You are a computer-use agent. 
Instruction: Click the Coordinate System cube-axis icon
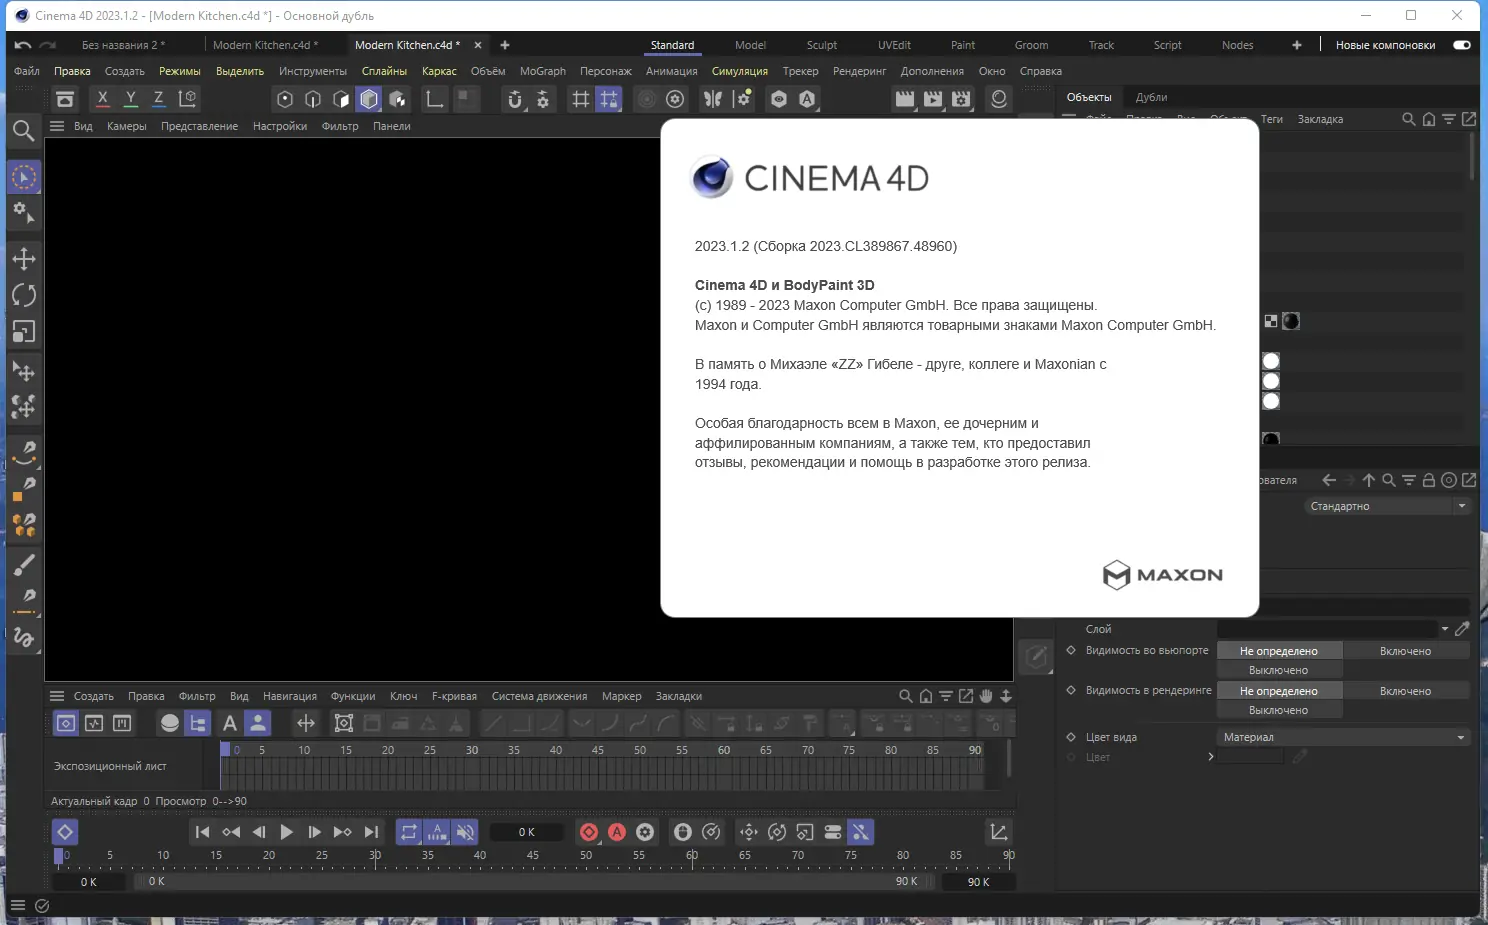point(187,99)
